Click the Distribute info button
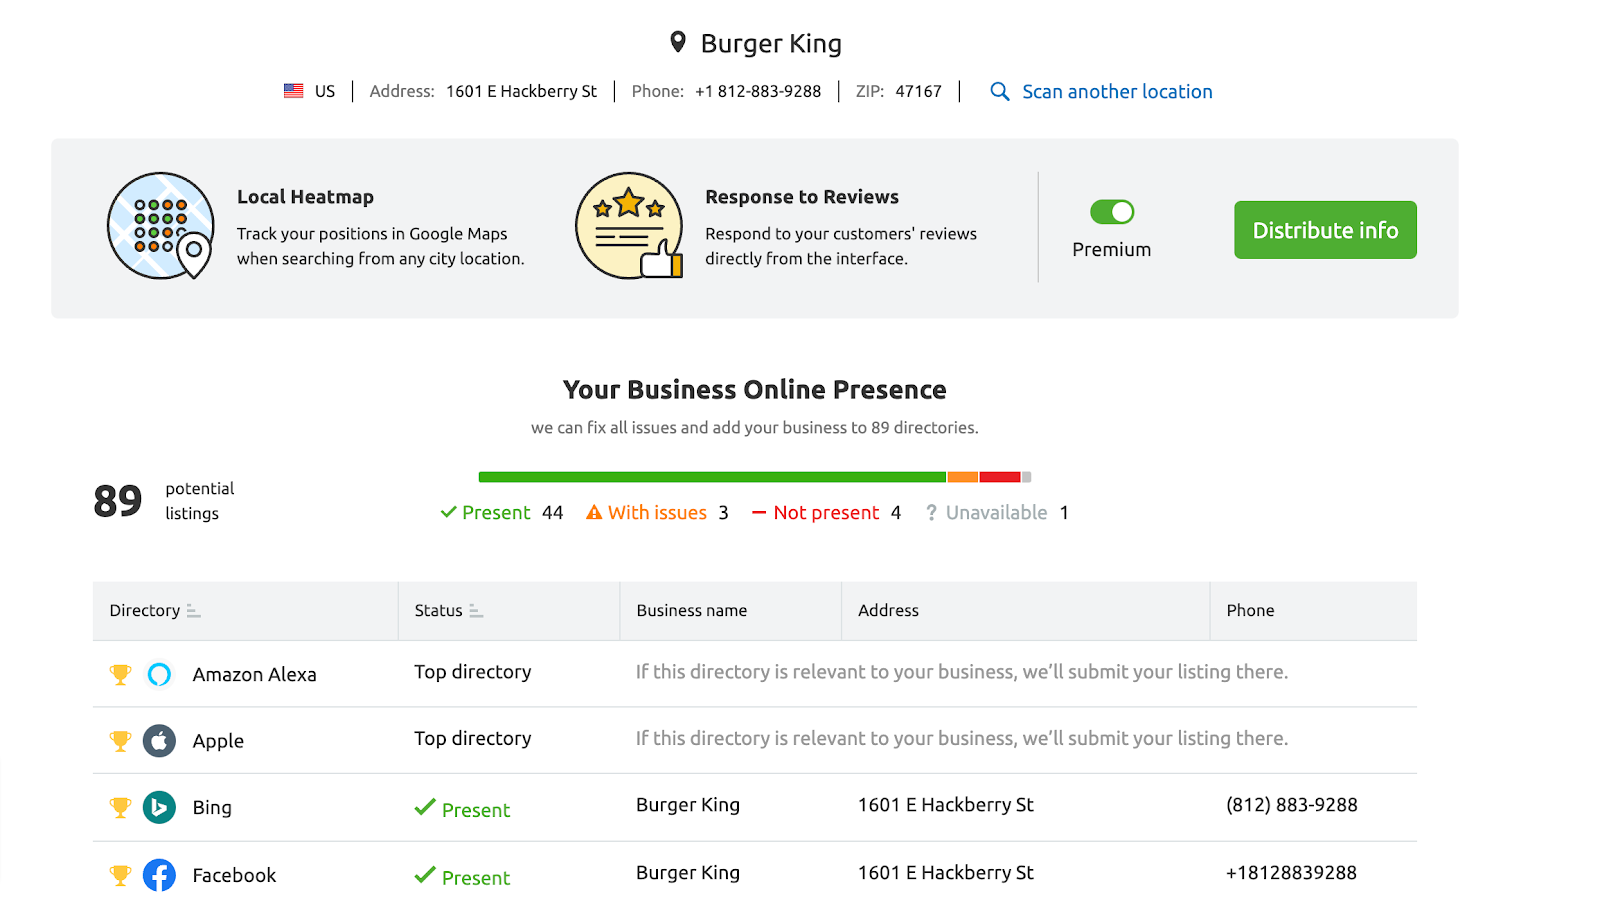Screen dimensions: 1600x907 click(1325, 230)
